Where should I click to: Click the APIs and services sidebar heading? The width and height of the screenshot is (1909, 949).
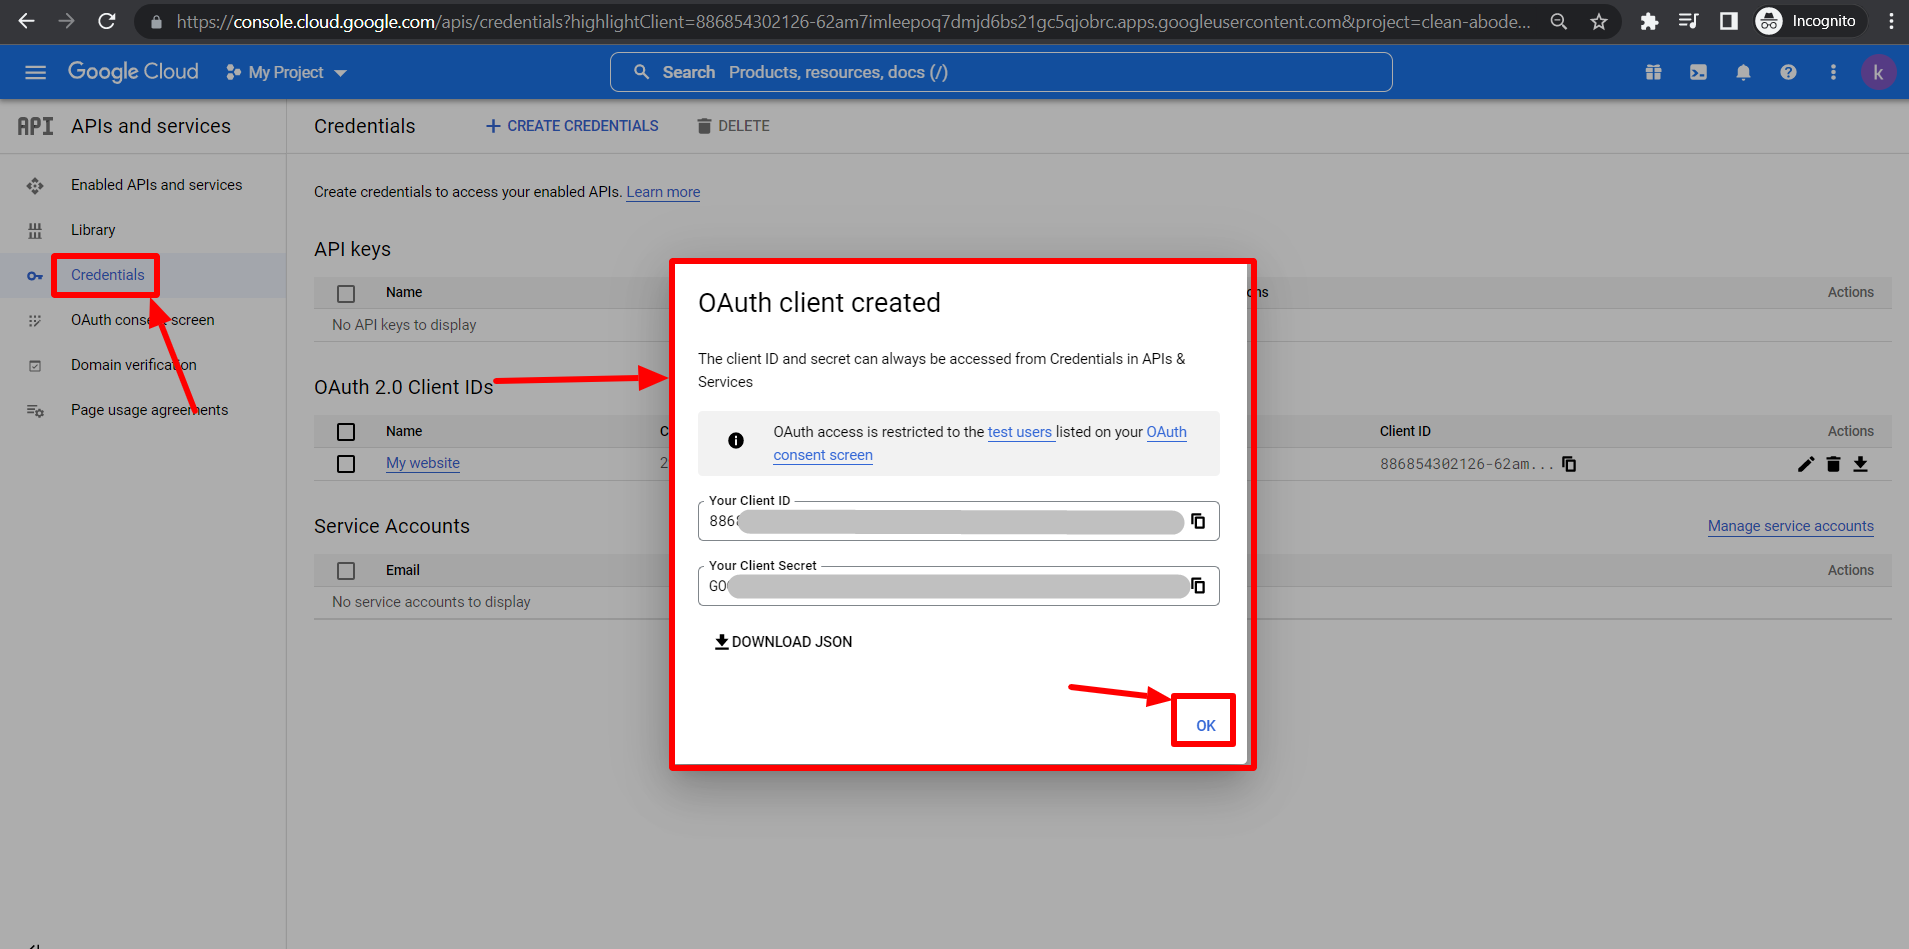tap(151, 126)
